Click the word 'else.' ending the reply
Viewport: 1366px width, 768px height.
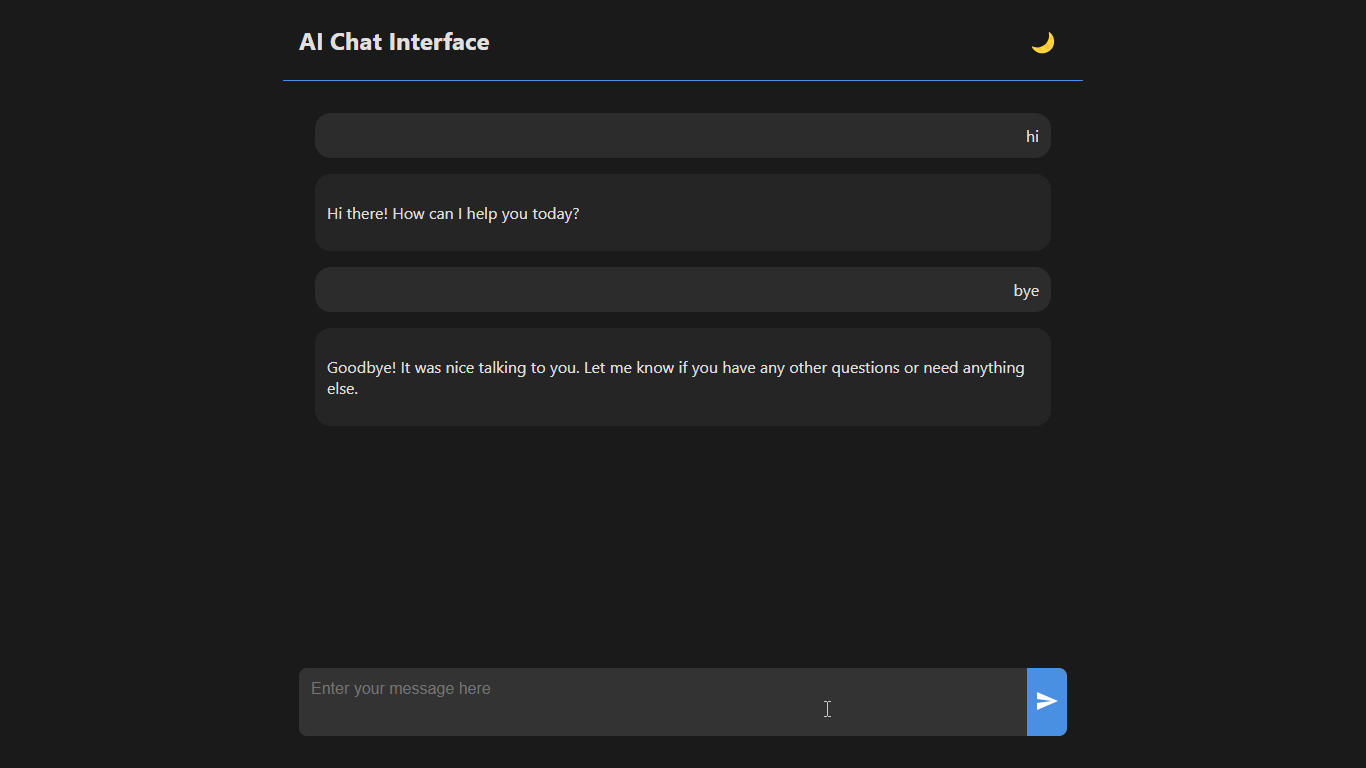342,389
